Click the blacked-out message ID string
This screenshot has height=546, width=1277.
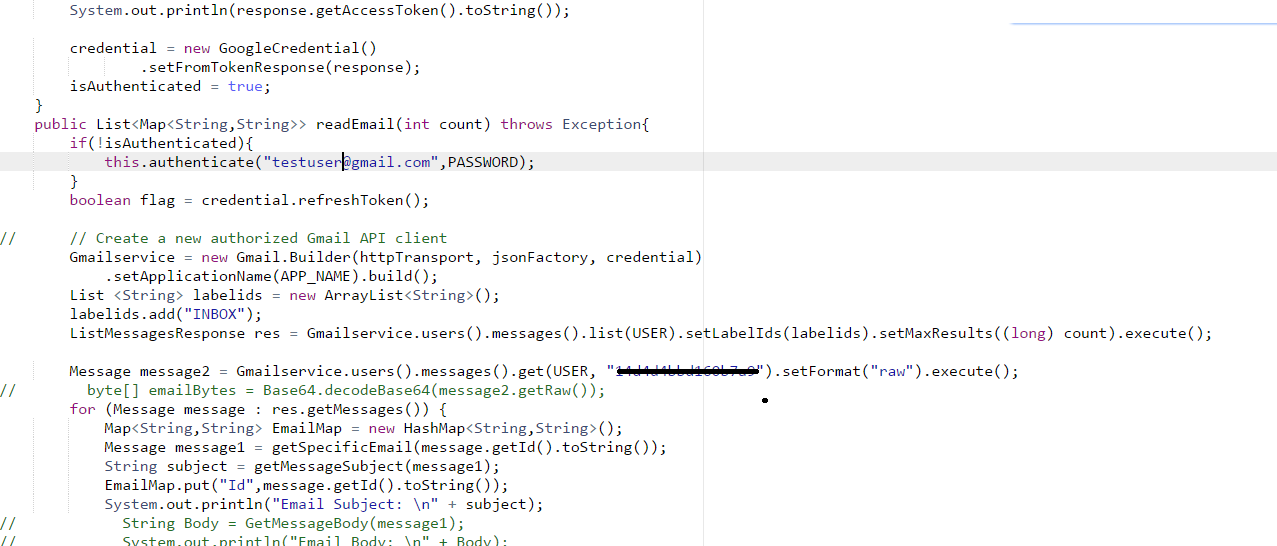688,372
